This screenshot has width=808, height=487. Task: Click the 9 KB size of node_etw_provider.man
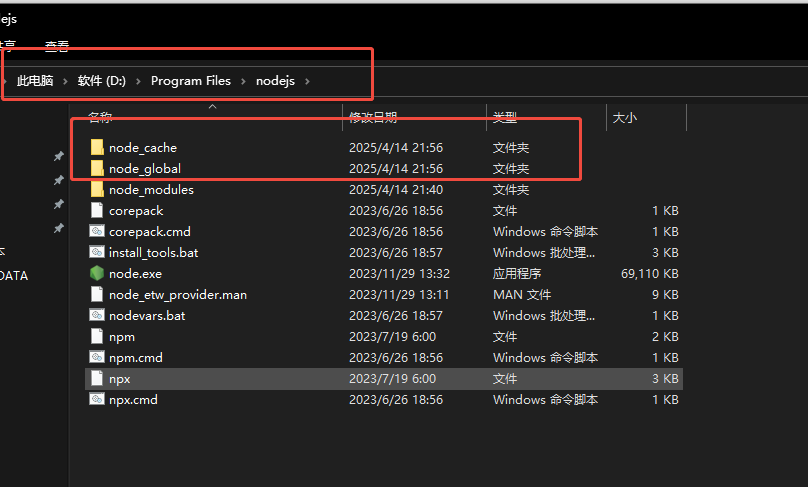click(x=665, y=295)
